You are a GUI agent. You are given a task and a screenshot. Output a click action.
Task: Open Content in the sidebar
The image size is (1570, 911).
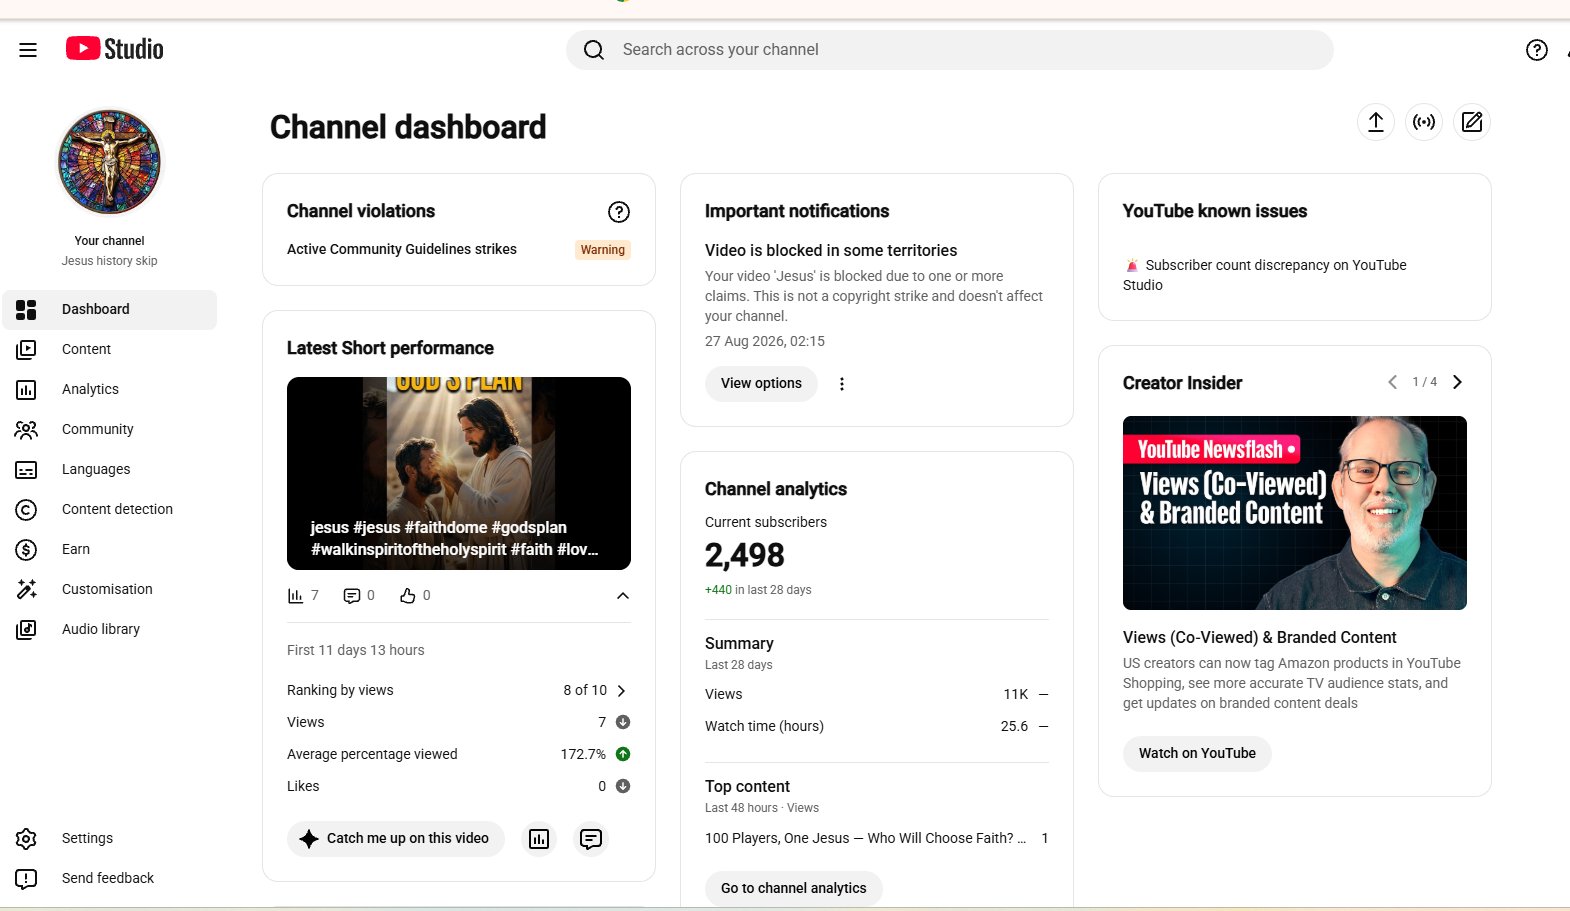[x=110, y=350]
